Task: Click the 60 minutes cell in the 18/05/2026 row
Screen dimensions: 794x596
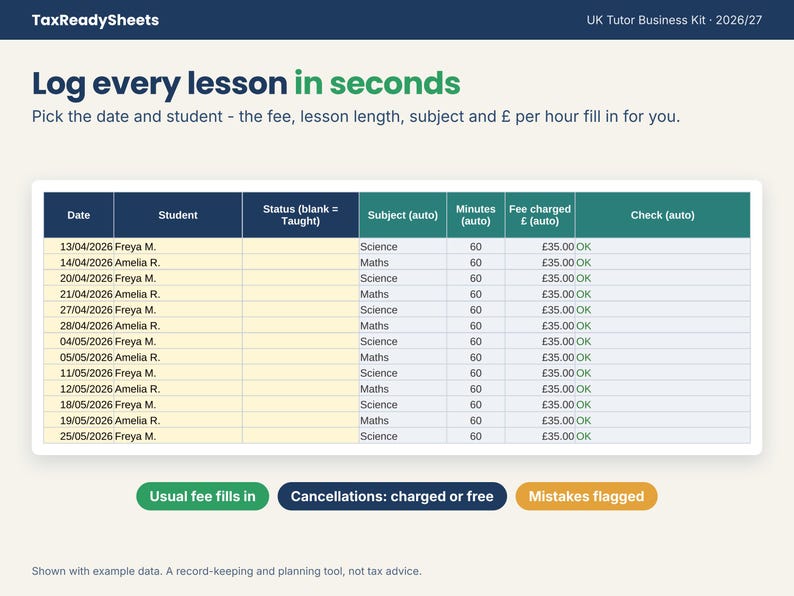Action: 475,405
